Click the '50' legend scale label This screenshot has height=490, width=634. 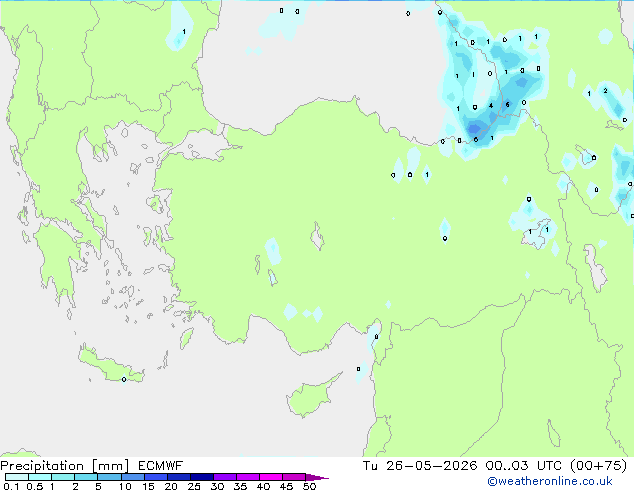pyautogui.click(x=309, y=486)
